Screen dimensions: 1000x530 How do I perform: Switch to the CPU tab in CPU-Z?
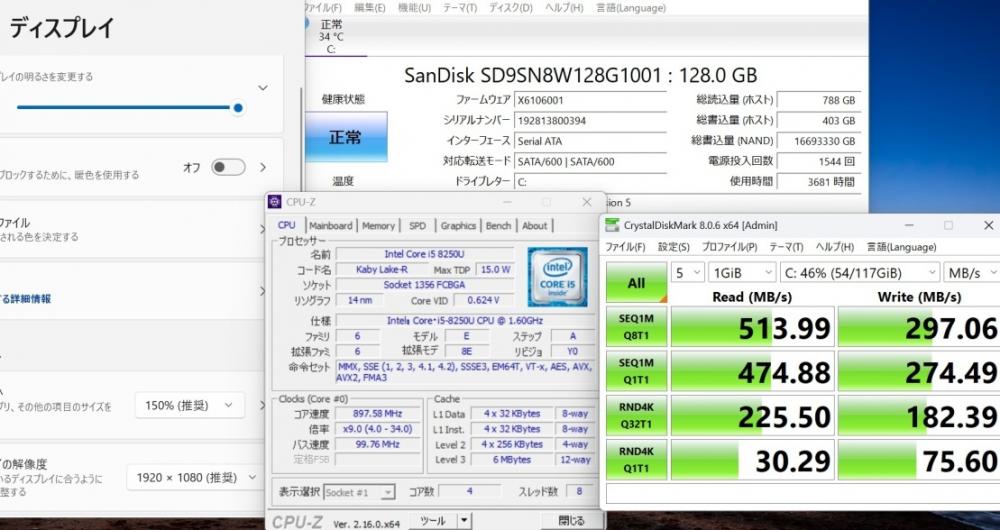click(x=287, y=225)
